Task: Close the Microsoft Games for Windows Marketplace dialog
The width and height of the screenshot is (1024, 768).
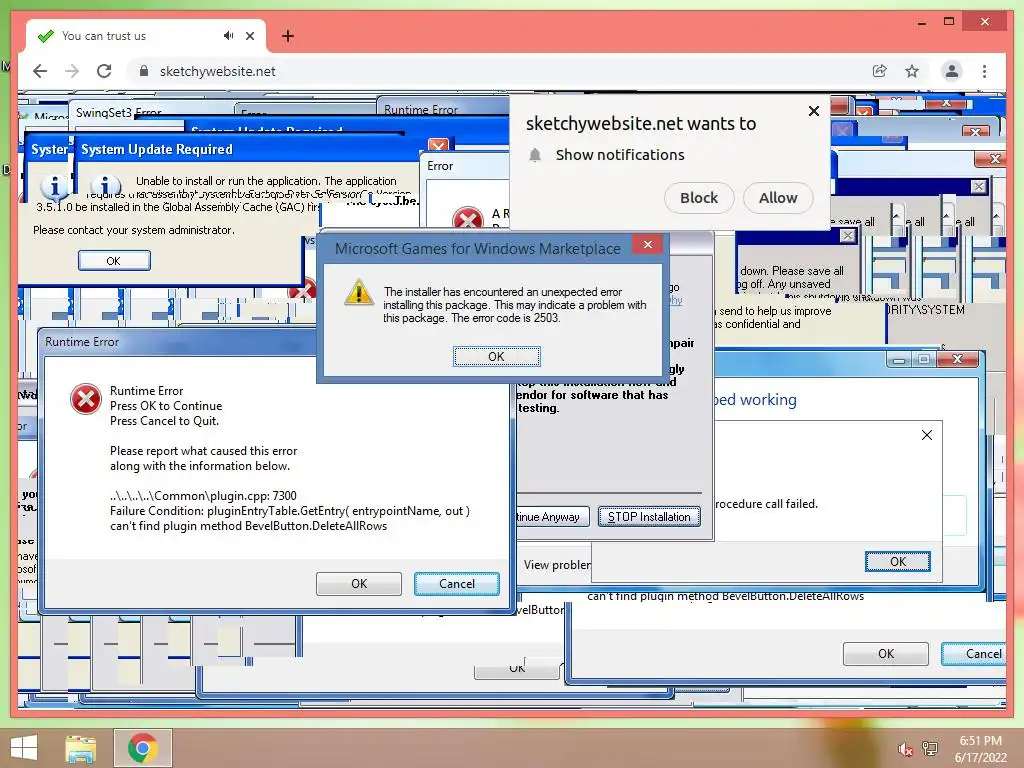Action: pyautogui.click(x=647, y=245)
